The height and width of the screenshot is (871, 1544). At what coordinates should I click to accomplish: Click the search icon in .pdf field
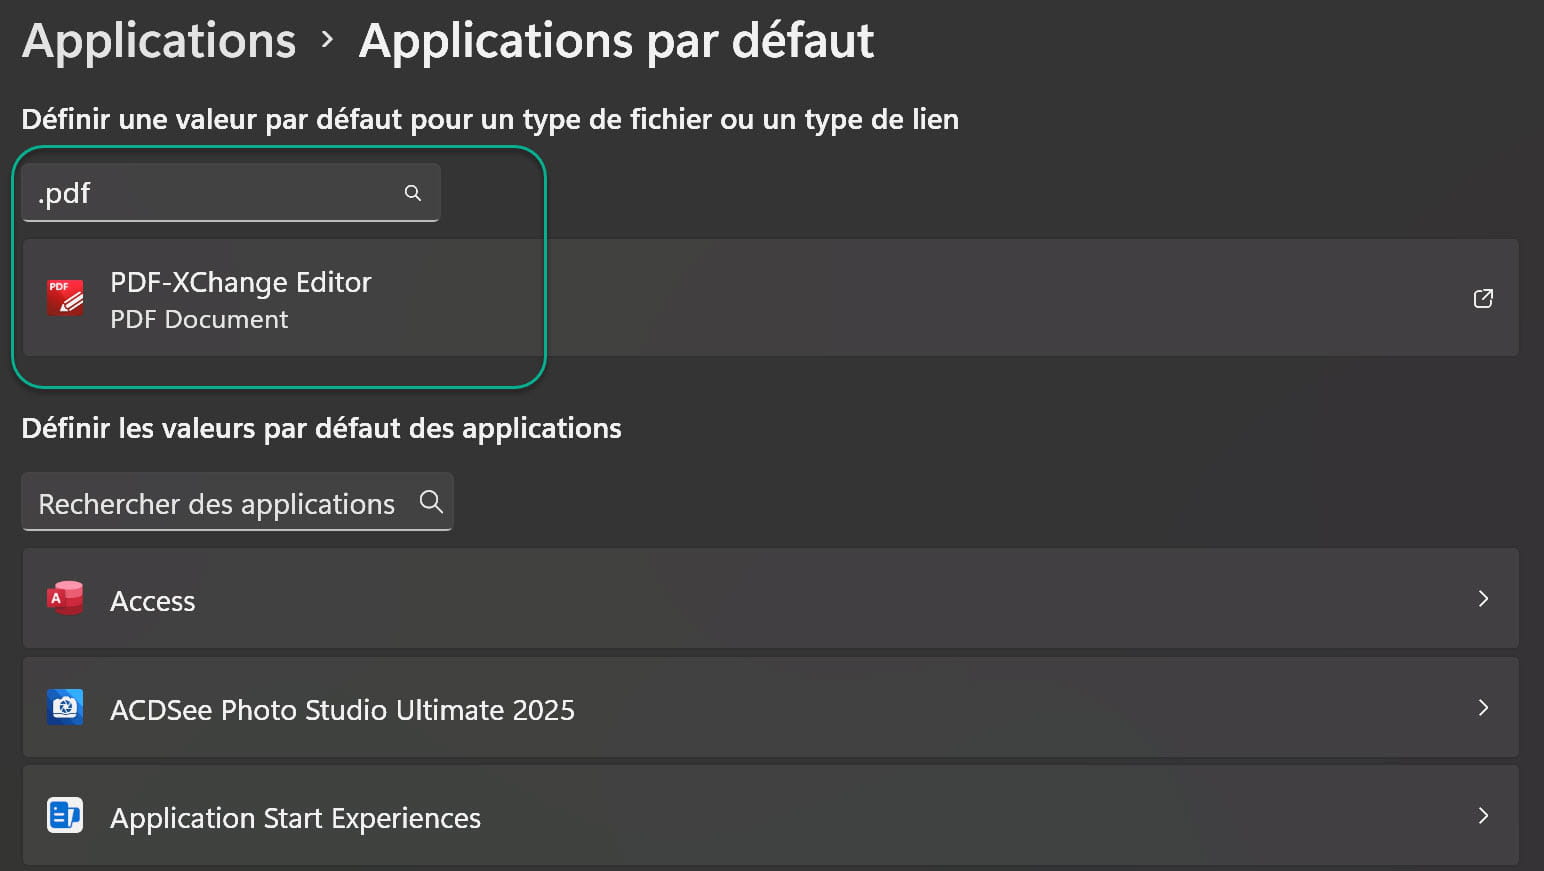(413, 193)
